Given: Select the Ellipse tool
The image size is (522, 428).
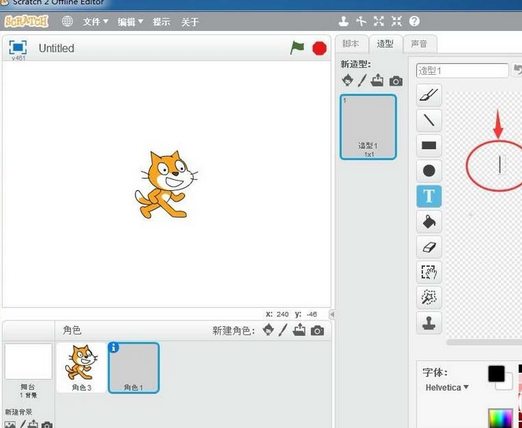Looking at the screenshot, I should 429,171.
